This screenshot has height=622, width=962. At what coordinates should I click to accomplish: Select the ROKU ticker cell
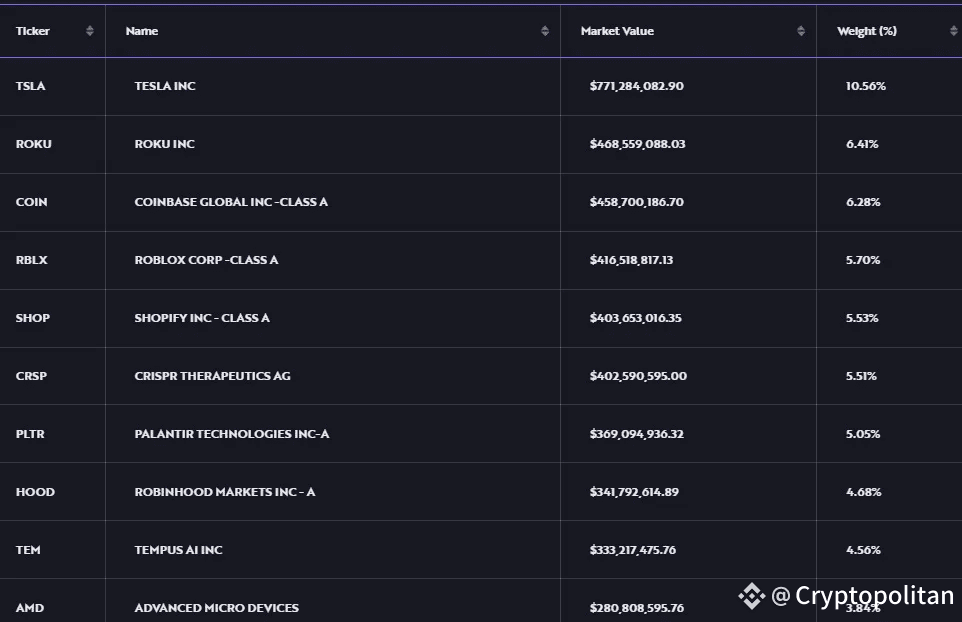[x=34, y=144]
